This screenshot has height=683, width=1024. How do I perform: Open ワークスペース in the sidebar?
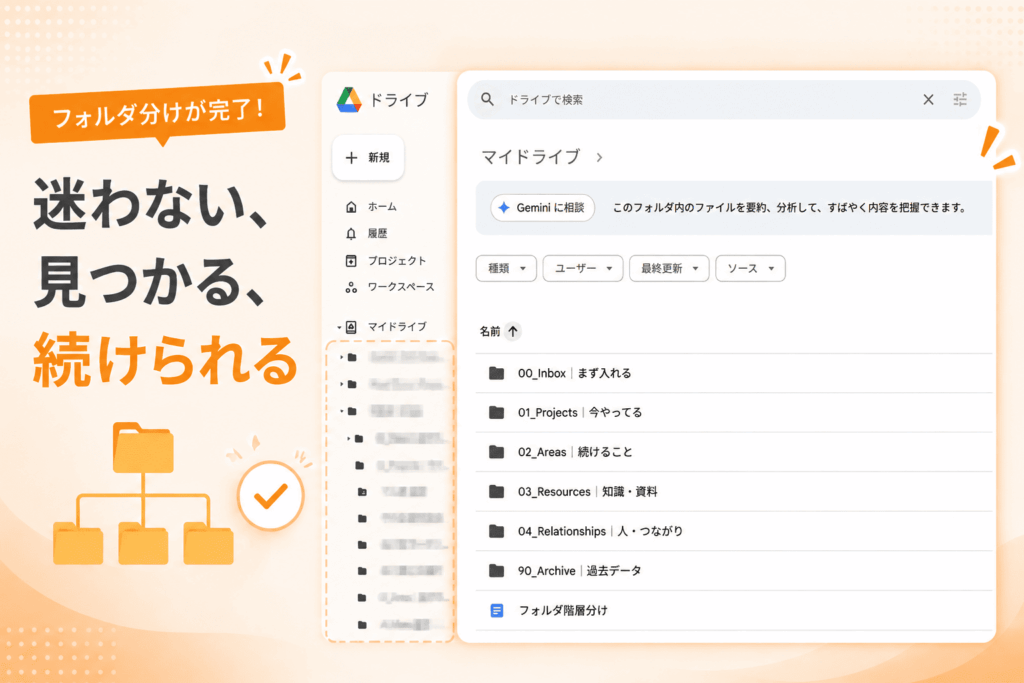click(x=401, y=287)
